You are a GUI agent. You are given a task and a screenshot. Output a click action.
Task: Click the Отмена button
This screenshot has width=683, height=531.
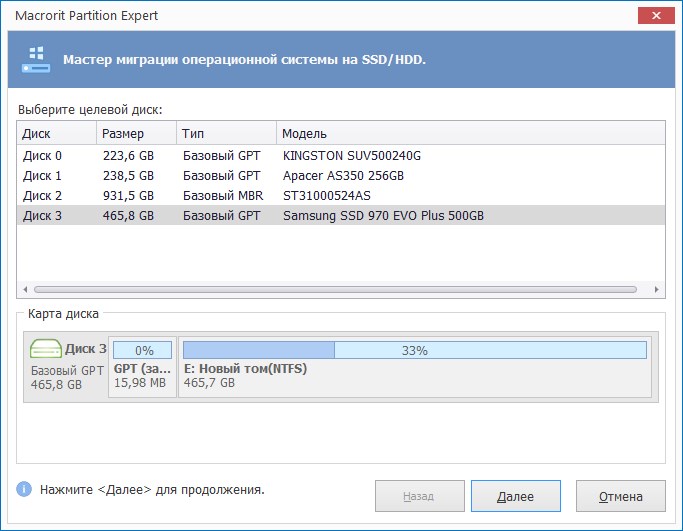point(621,496)
